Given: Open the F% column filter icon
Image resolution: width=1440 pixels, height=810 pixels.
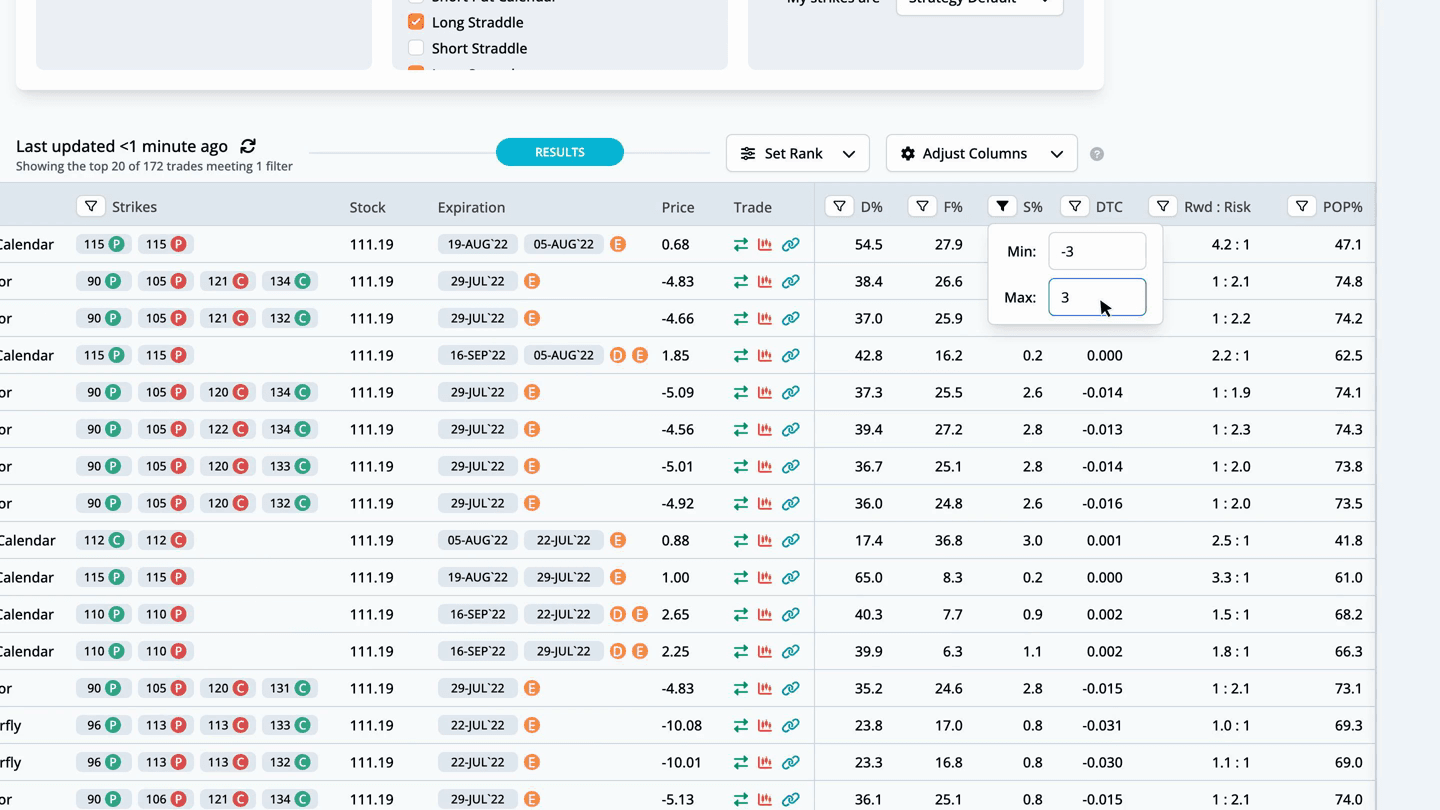Looking at the screenshot, I should [x=921, y=206].
